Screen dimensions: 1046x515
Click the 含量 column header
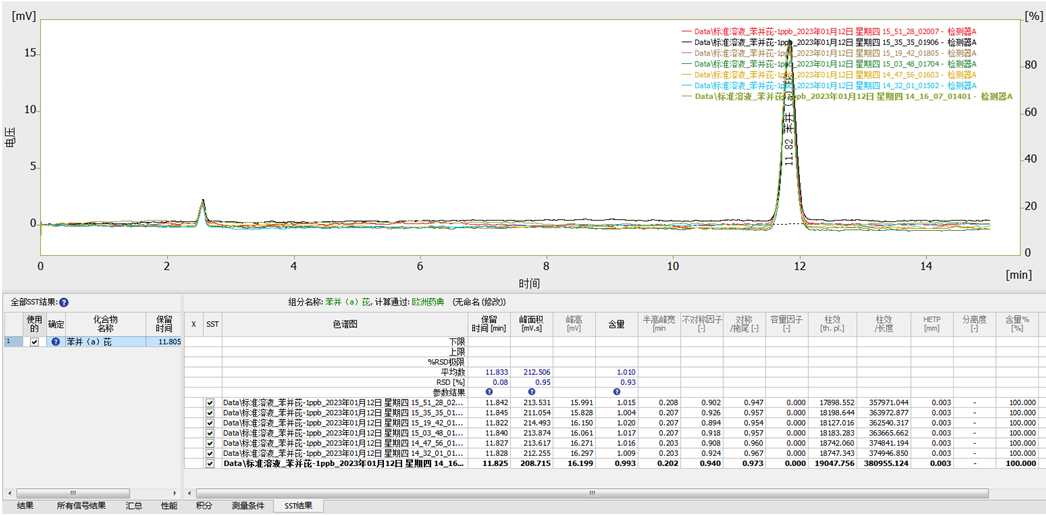616,324
